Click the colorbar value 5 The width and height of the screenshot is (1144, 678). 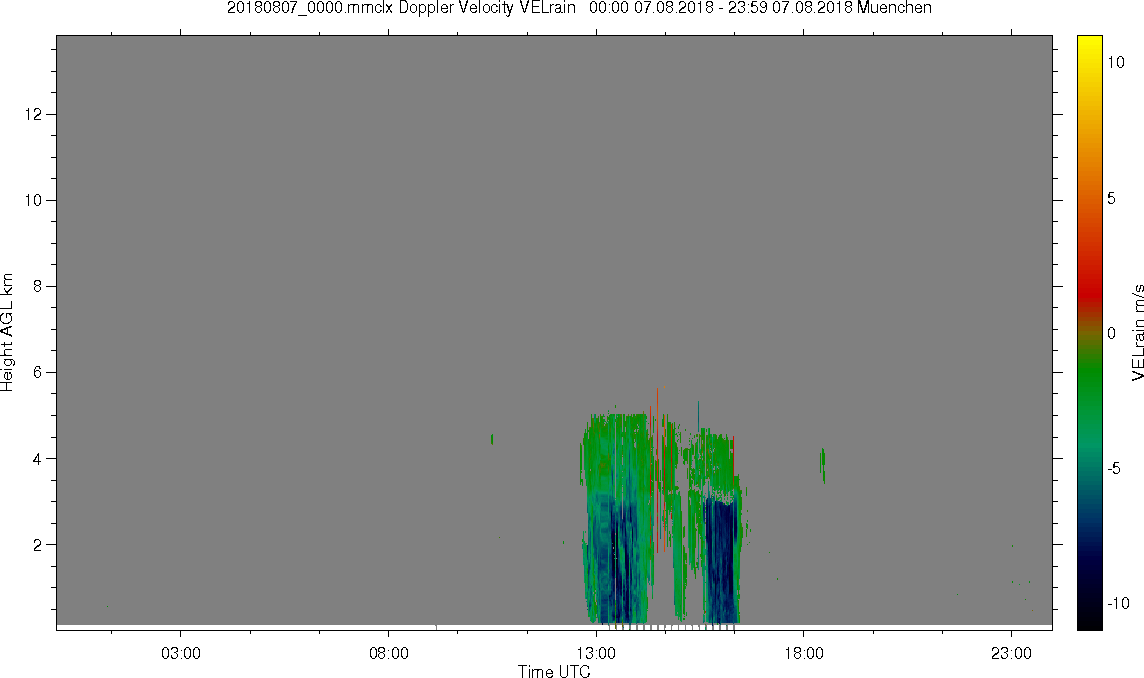(1111, 198)
